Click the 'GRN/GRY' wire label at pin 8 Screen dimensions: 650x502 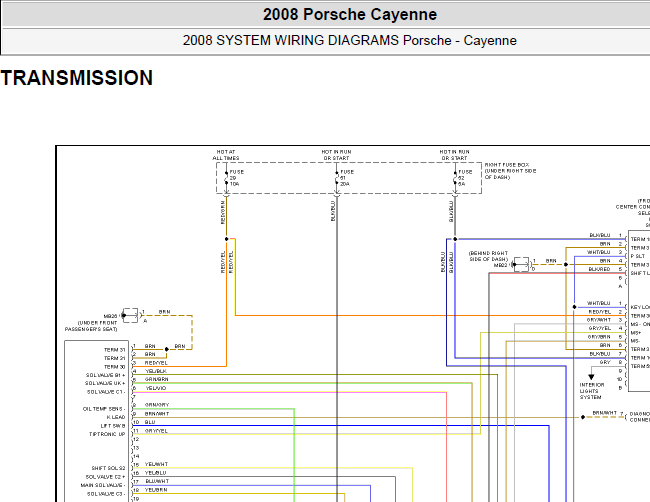(157, 405)
